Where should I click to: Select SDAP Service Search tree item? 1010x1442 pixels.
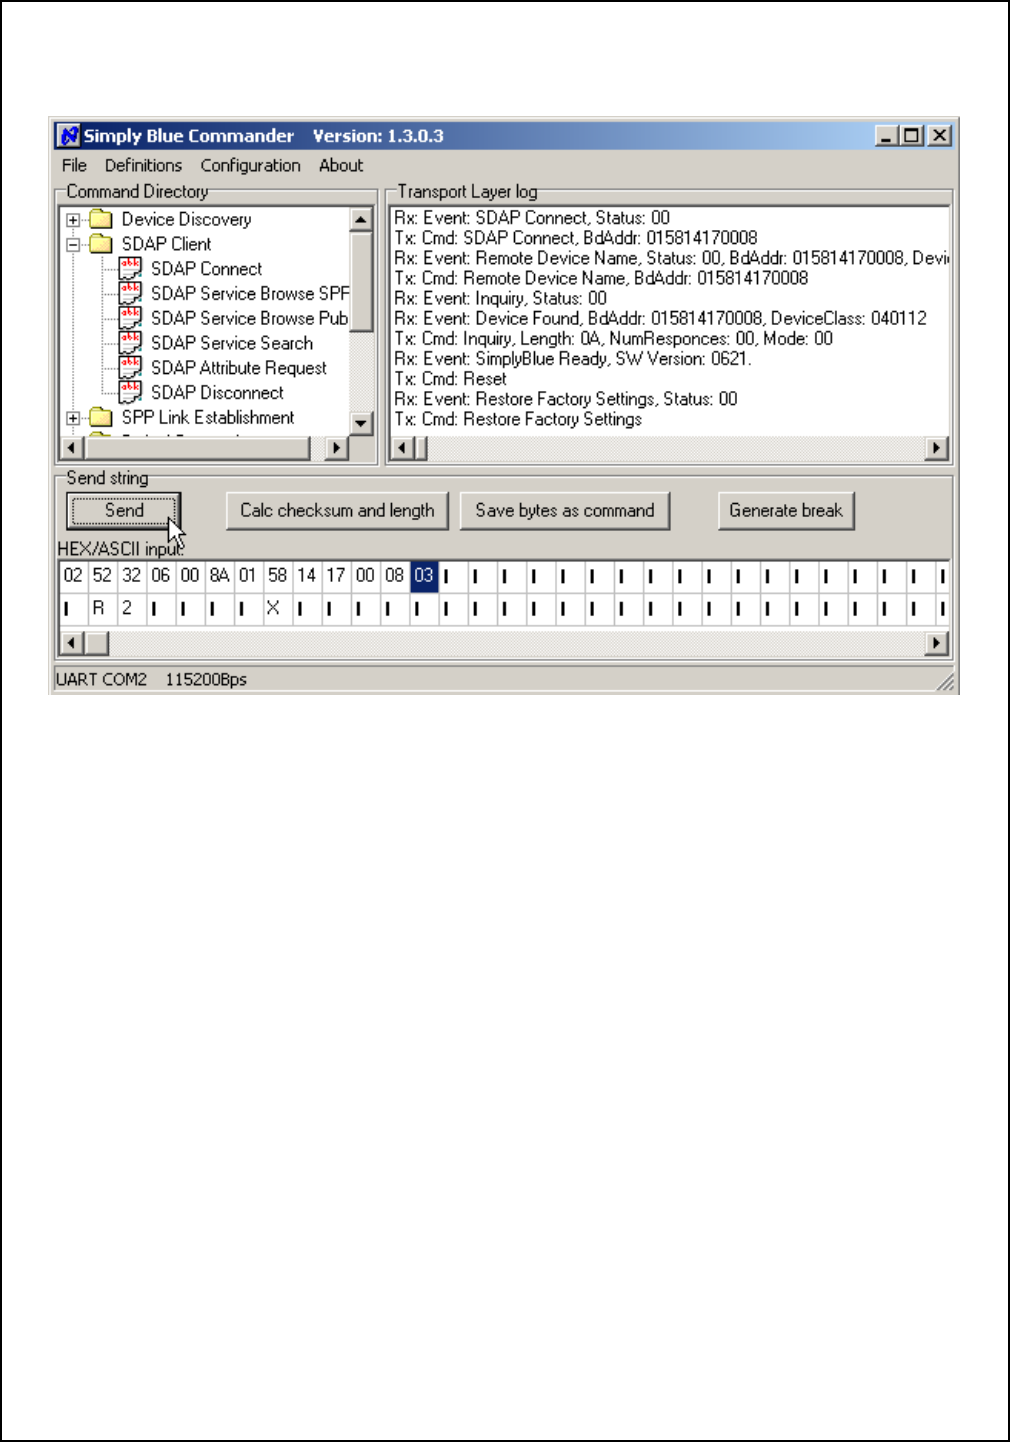click(x=232, y=343)
